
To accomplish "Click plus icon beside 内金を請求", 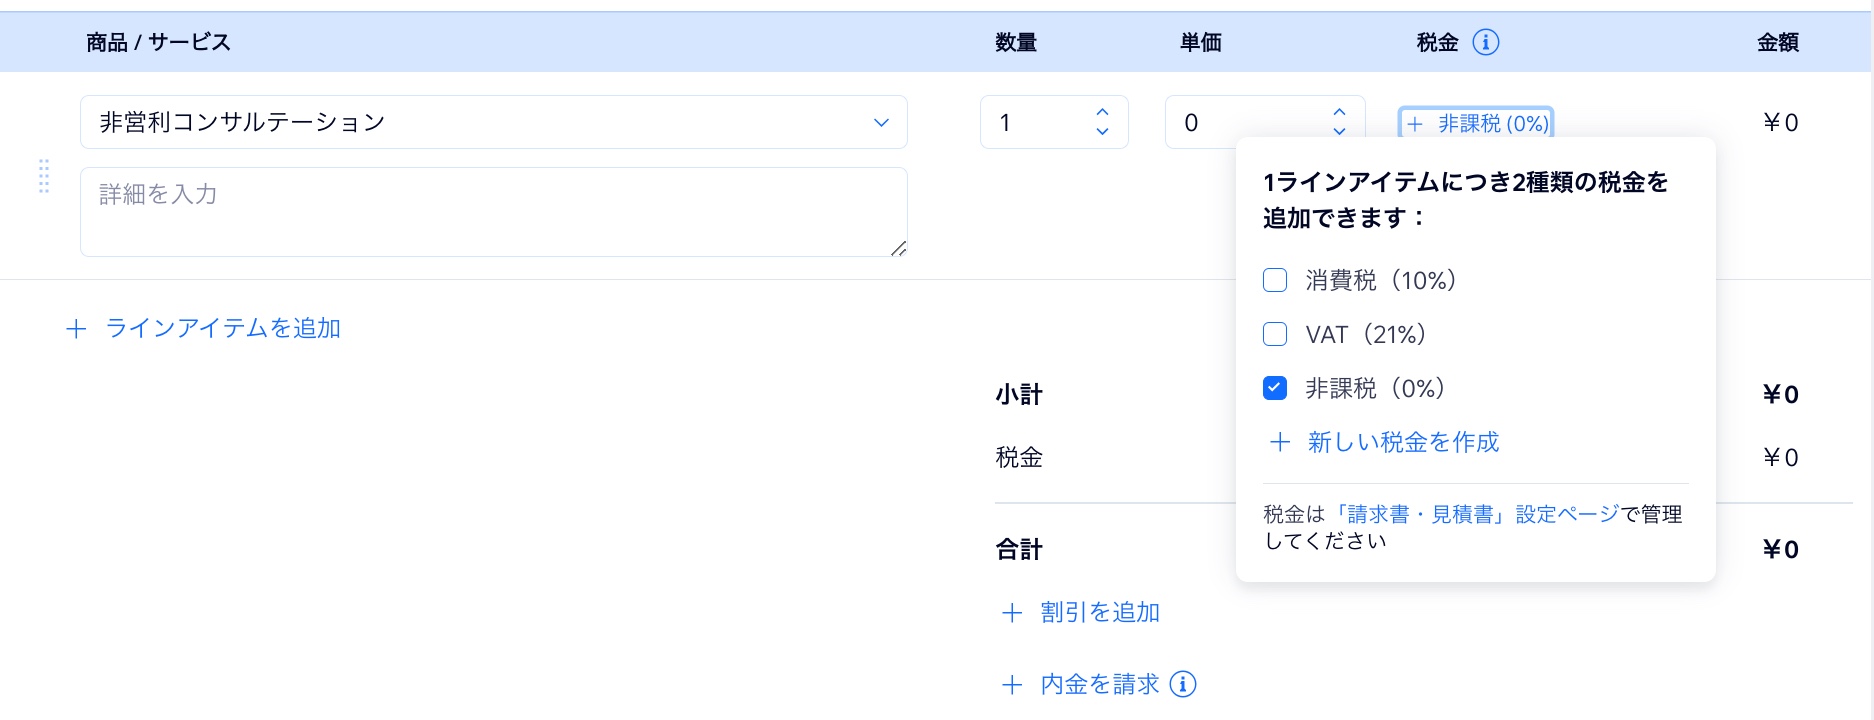I will click(x=1012, y=685).
